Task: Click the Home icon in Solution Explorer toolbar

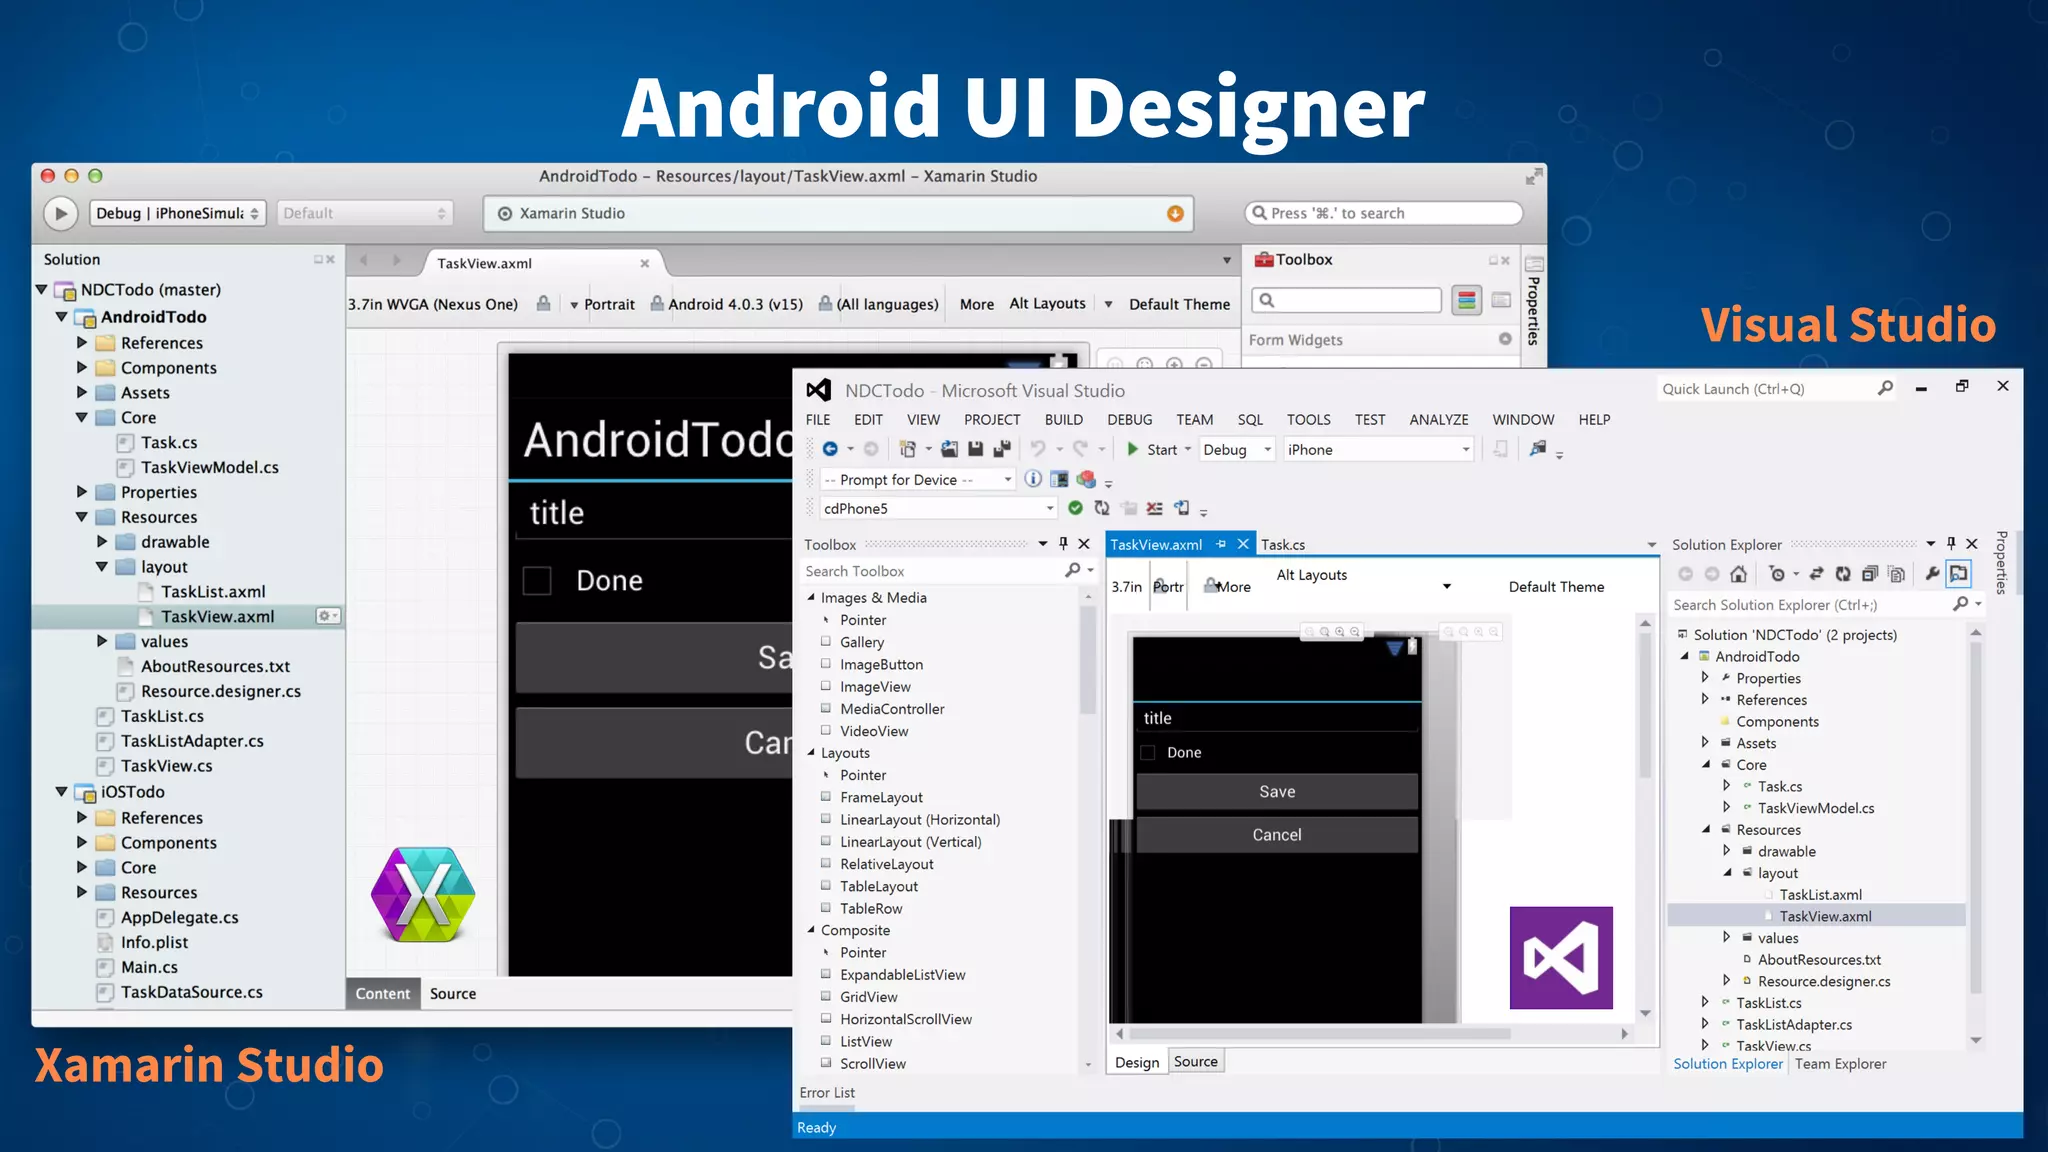Action: (x=1738, y=574)
